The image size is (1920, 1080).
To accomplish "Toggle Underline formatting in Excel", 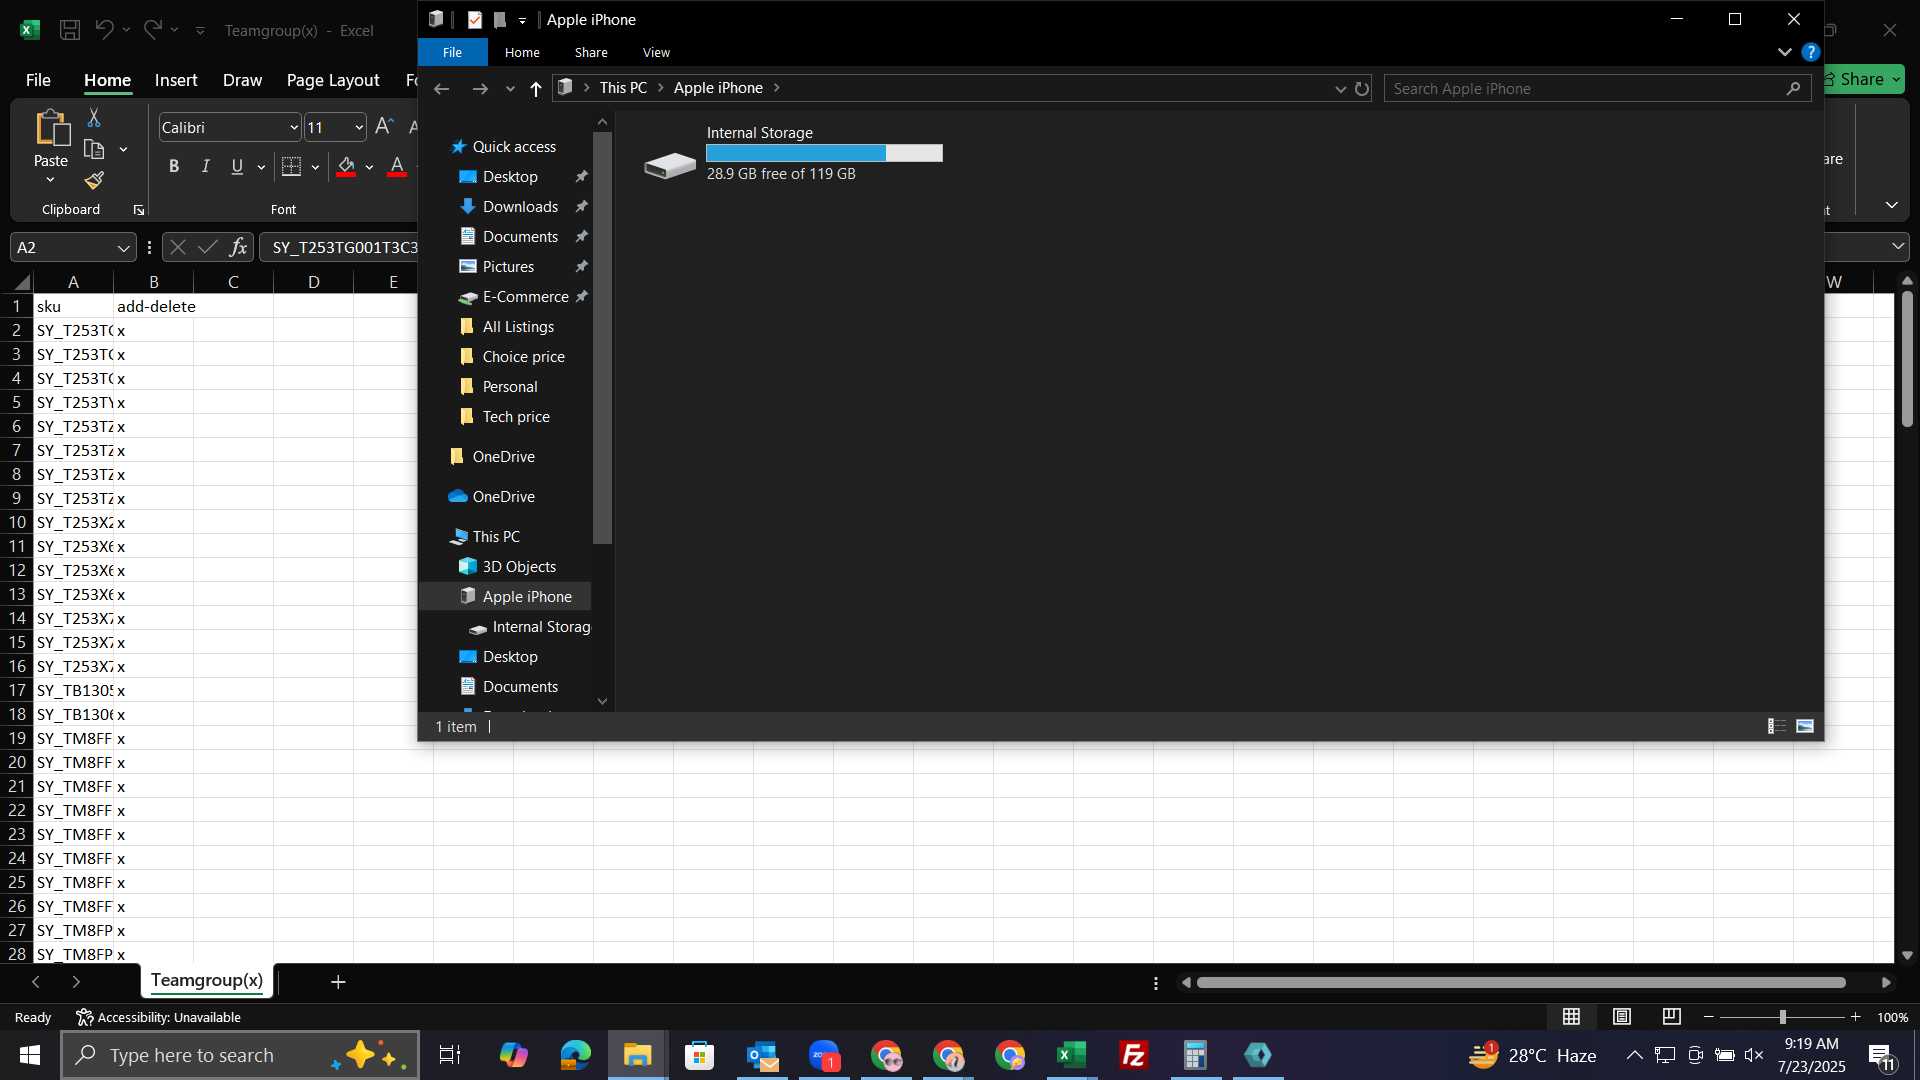I will pos(237,167).
